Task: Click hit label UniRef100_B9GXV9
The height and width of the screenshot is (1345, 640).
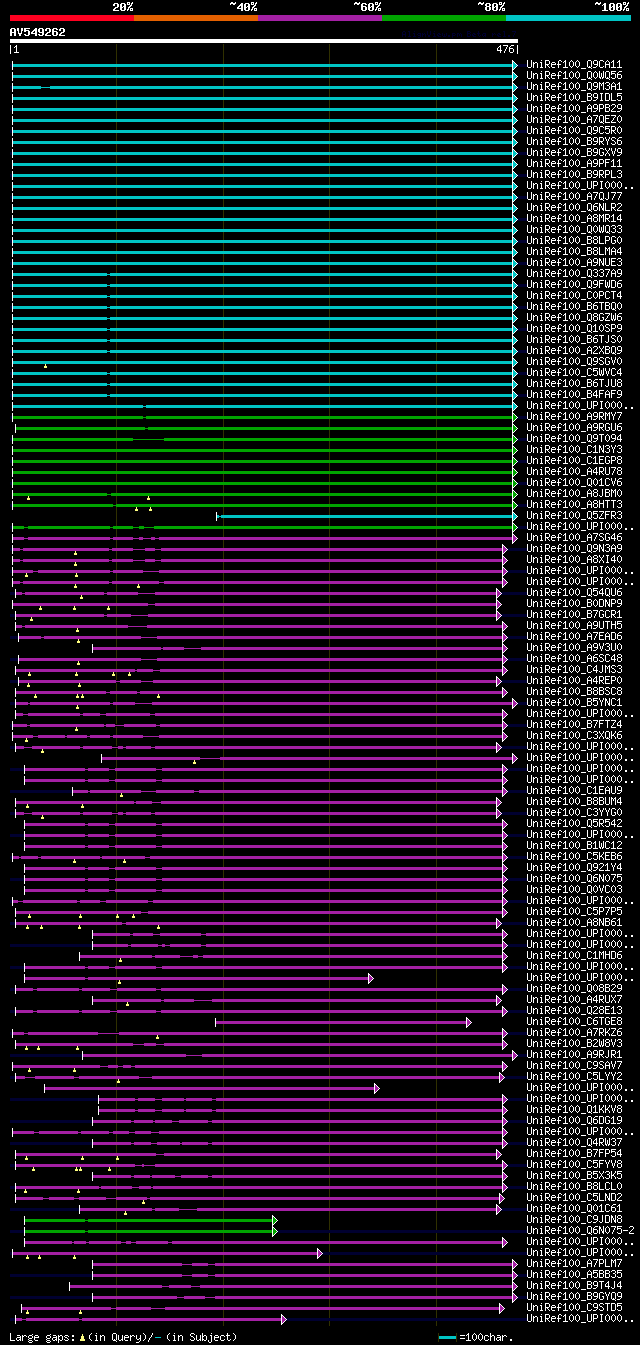Action: pyautogui.click(x=574, y=153)
